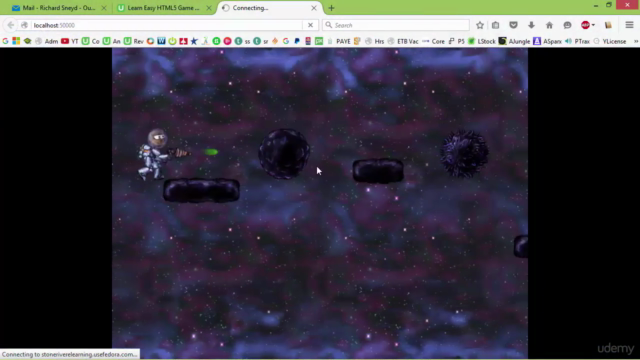Open the P5 bookmark

457,41
